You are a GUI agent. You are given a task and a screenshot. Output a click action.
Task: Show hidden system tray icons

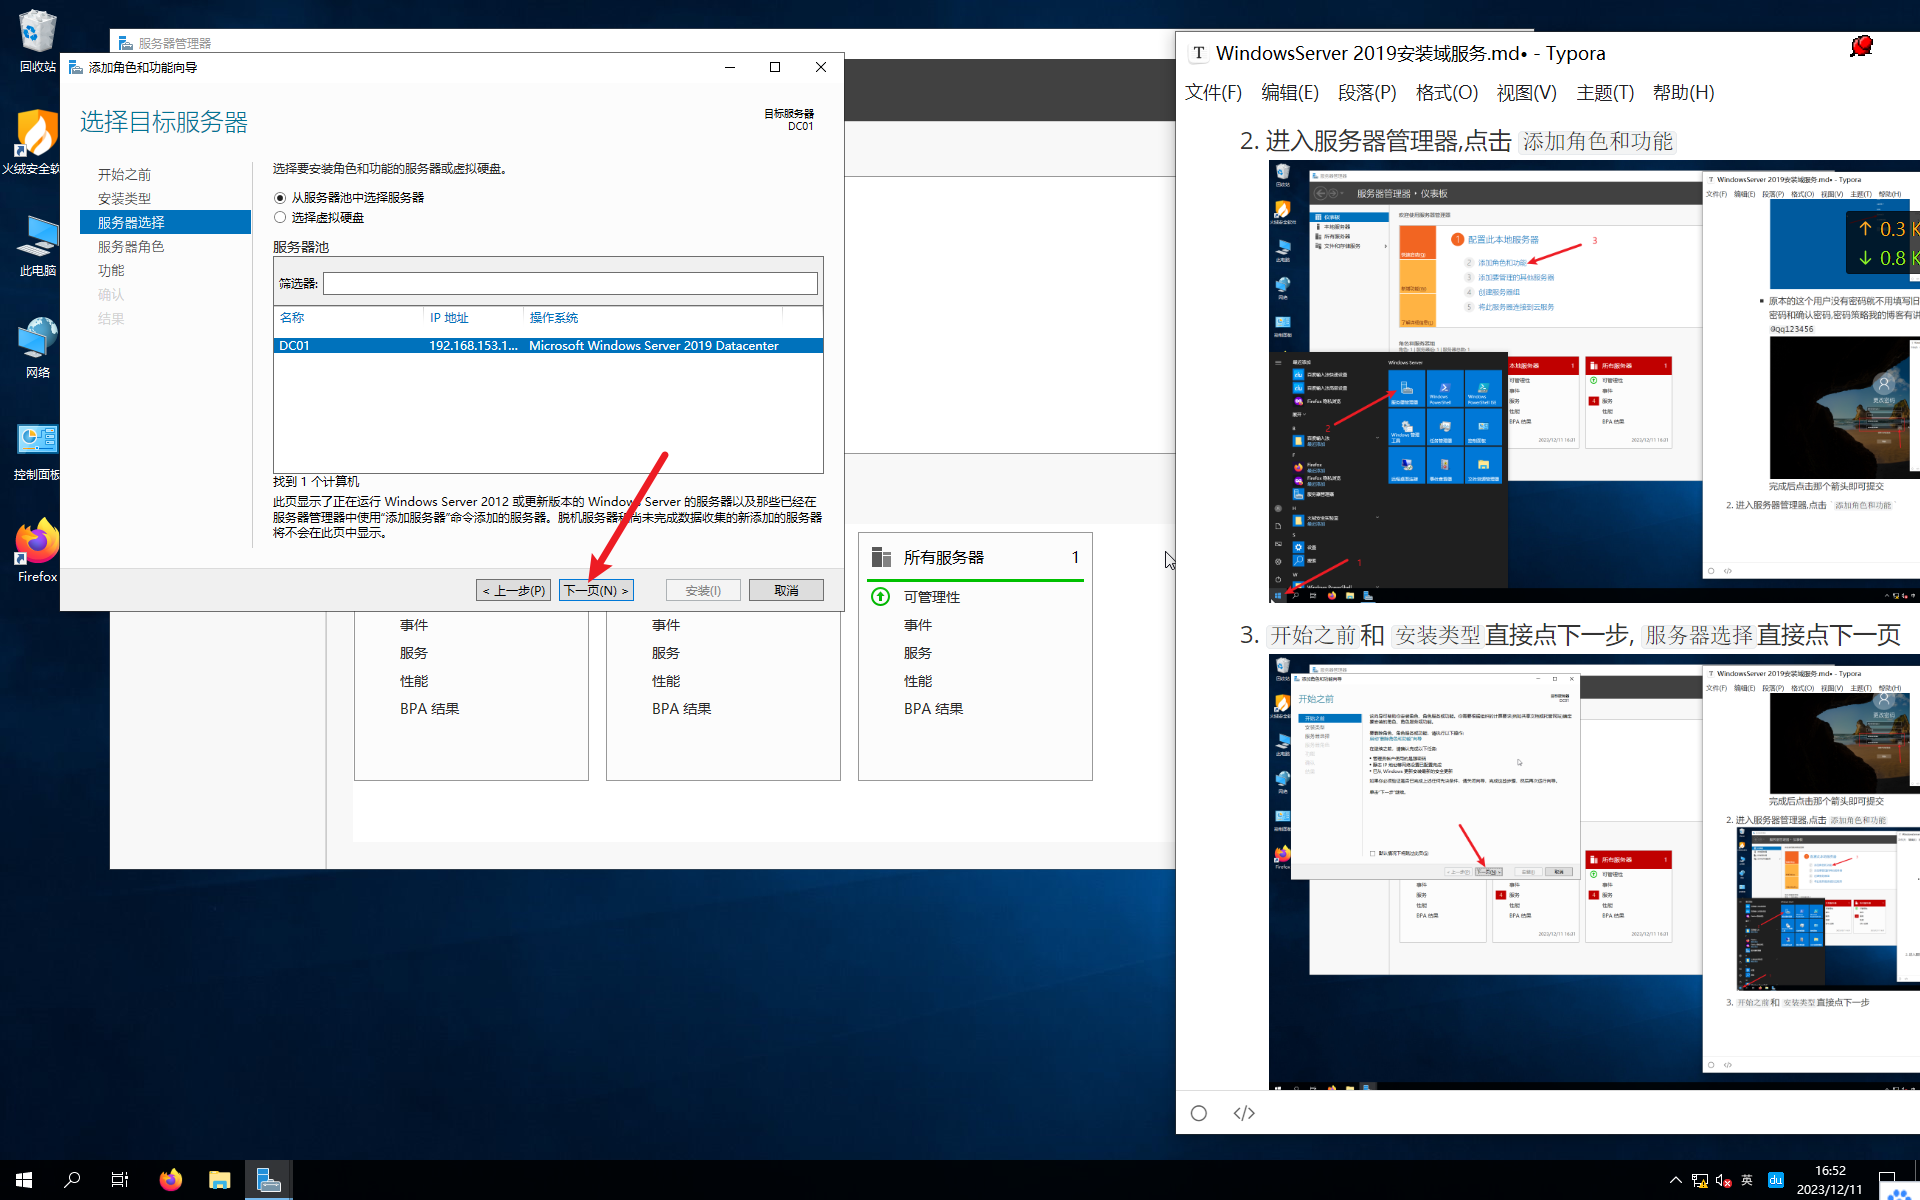point(1676,1180)
